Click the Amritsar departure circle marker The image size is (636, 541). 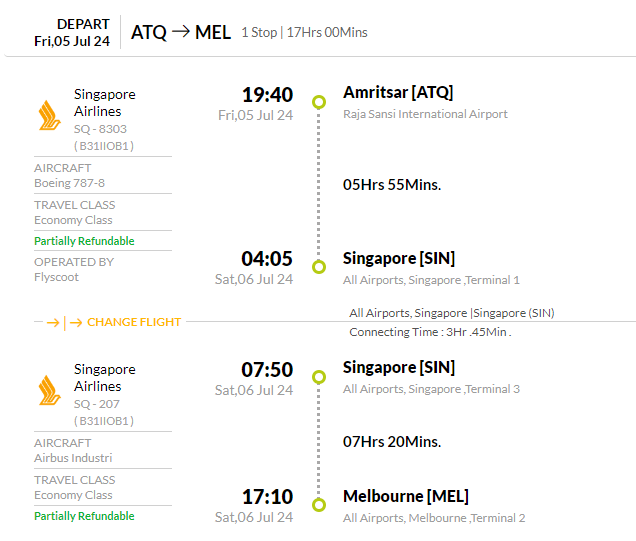[319, 102]
